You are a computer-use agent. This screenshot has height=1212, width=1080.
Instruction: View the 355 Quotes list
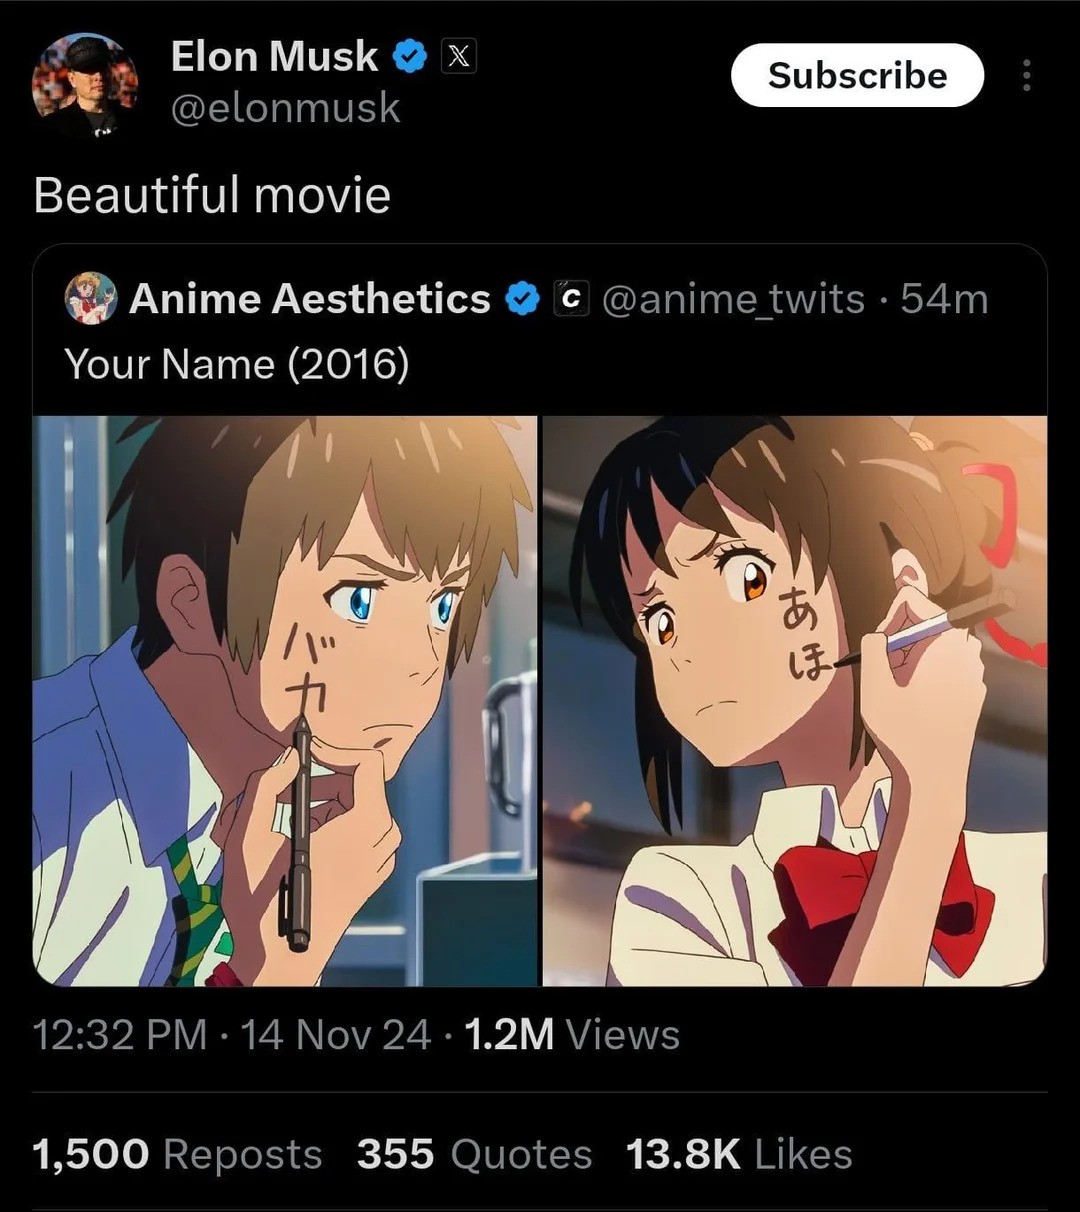(474, 1154)
